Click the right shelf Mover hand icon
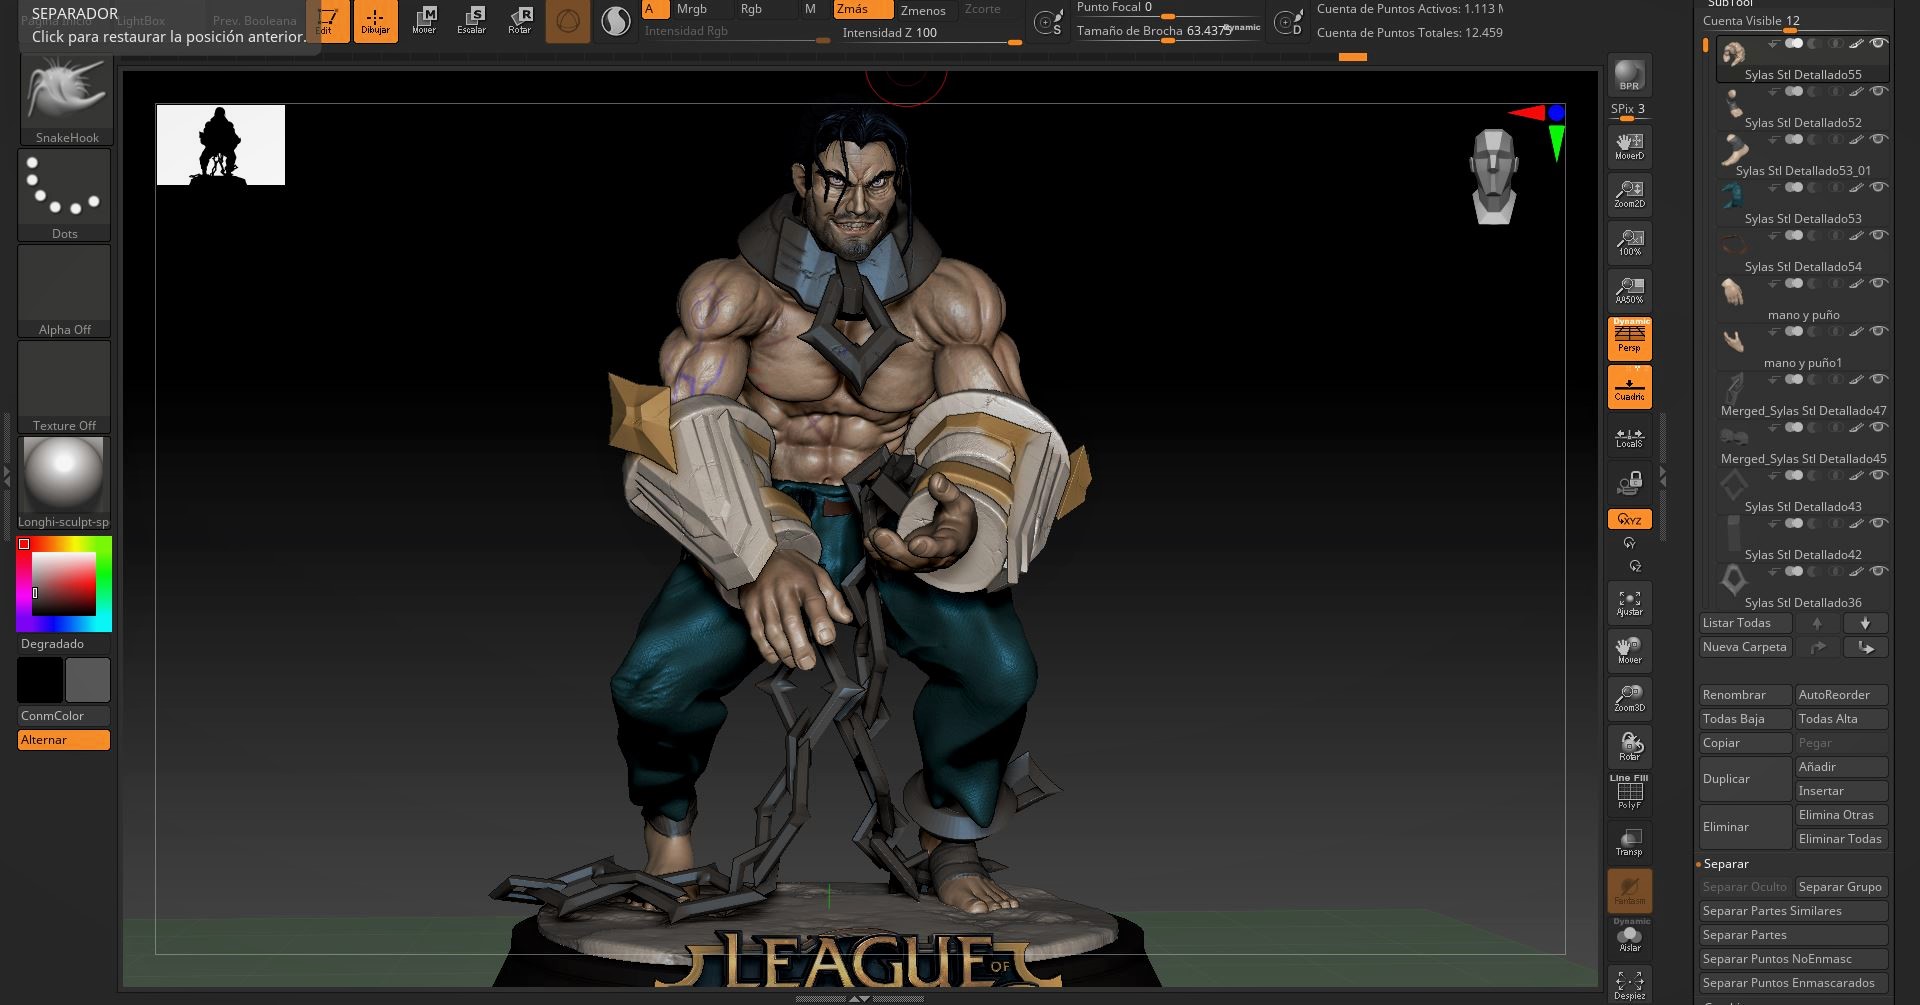Viewport: 1920px width, 1005px height. pyautogui.click(x=1629, y=651)
